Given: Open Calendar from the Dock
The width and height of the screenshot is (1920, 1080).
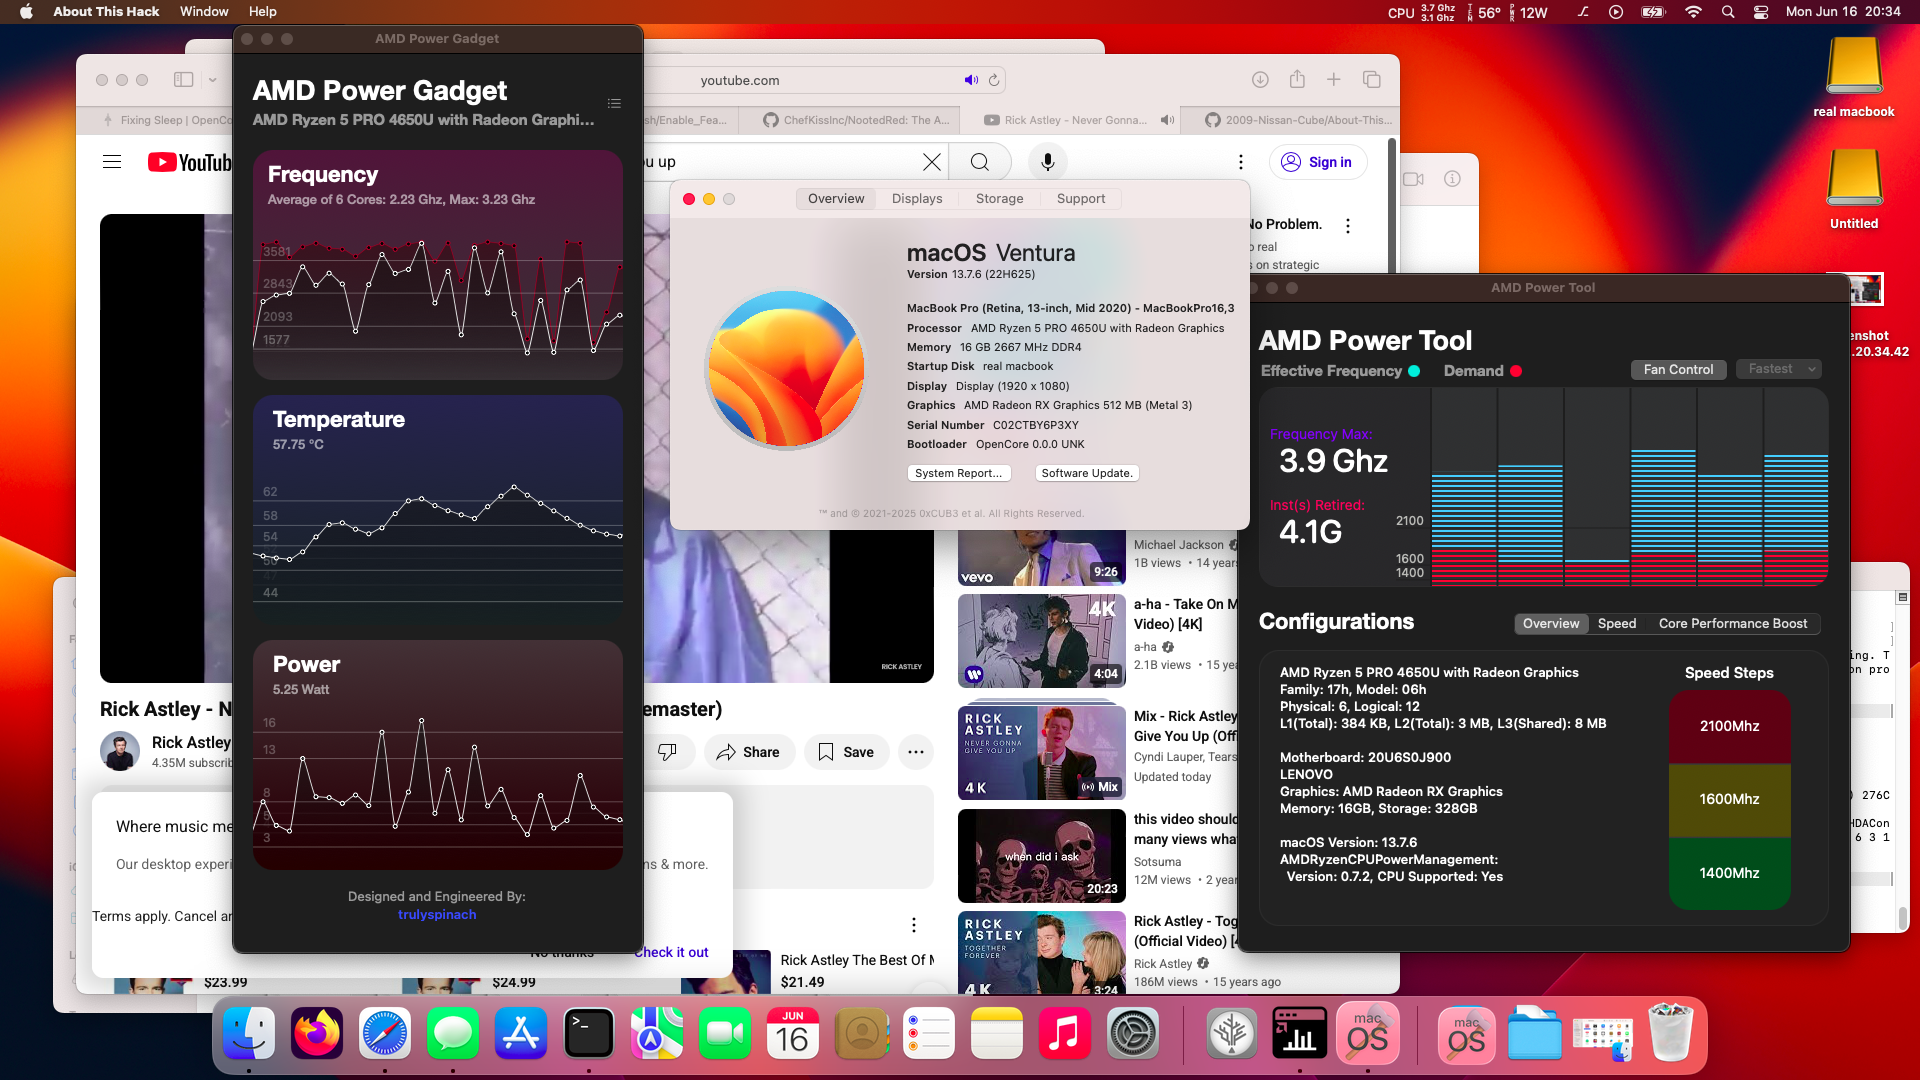Looking at the screenshot, I should coord(792,1034).
